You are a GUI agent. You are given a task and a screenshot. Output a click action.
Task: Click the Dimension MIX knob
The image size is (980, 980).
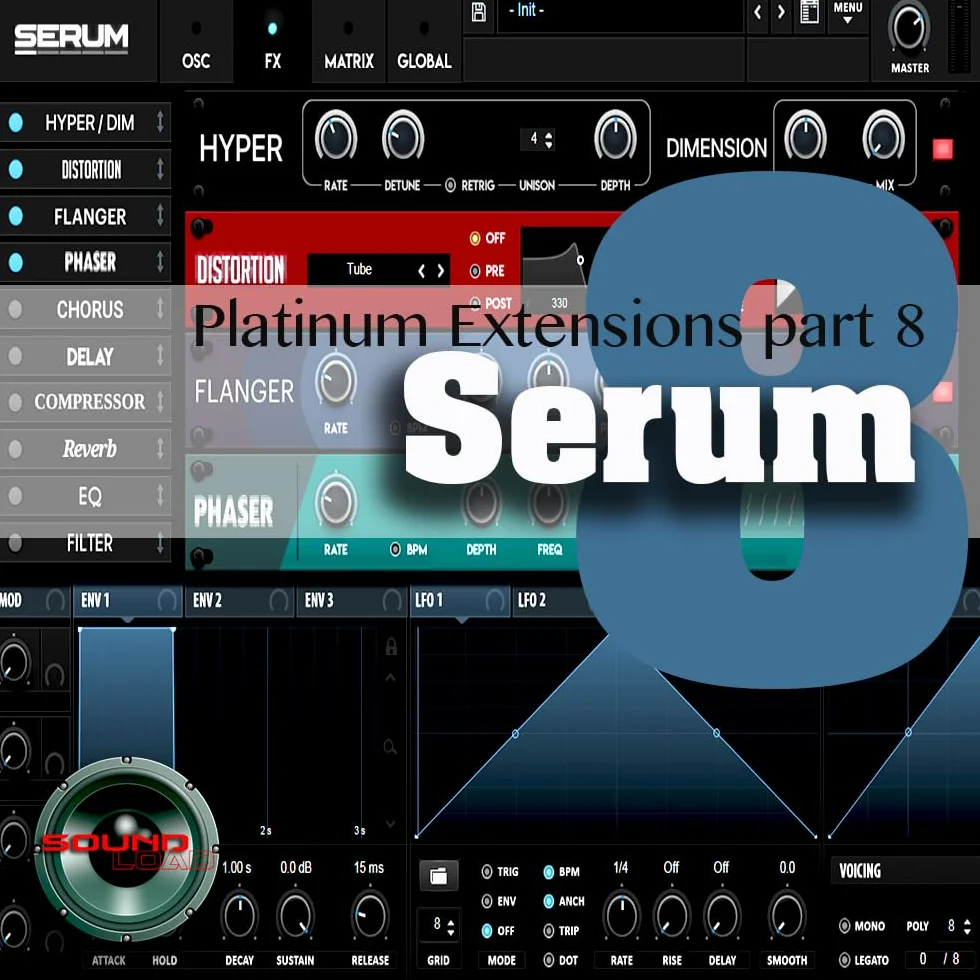883,137
